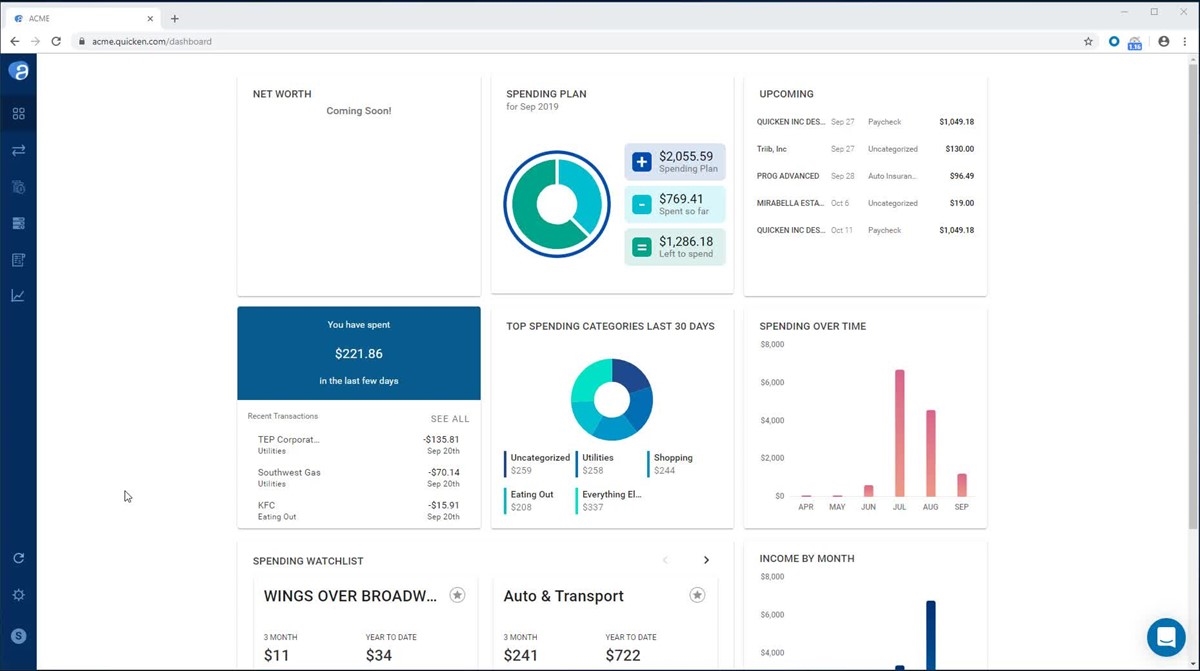Open Transactions via the arrows sidebar icon
Viewport: 1200px width, 671px height.
(x=18, y=151)
